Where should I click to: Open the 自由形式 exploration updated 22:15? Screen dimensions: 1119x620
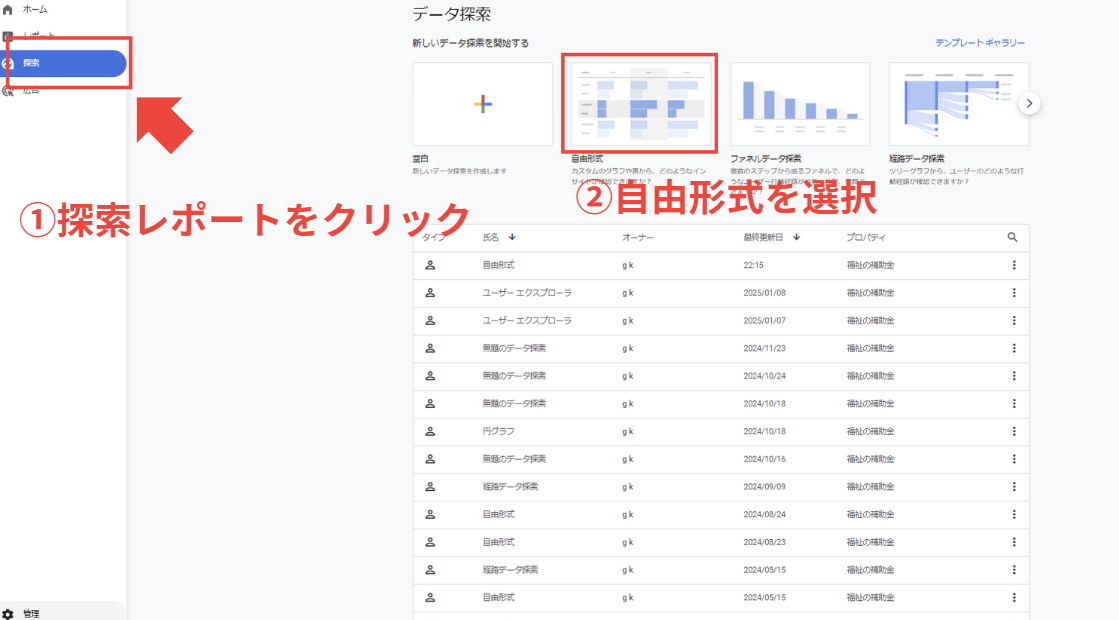pos(498,265)
